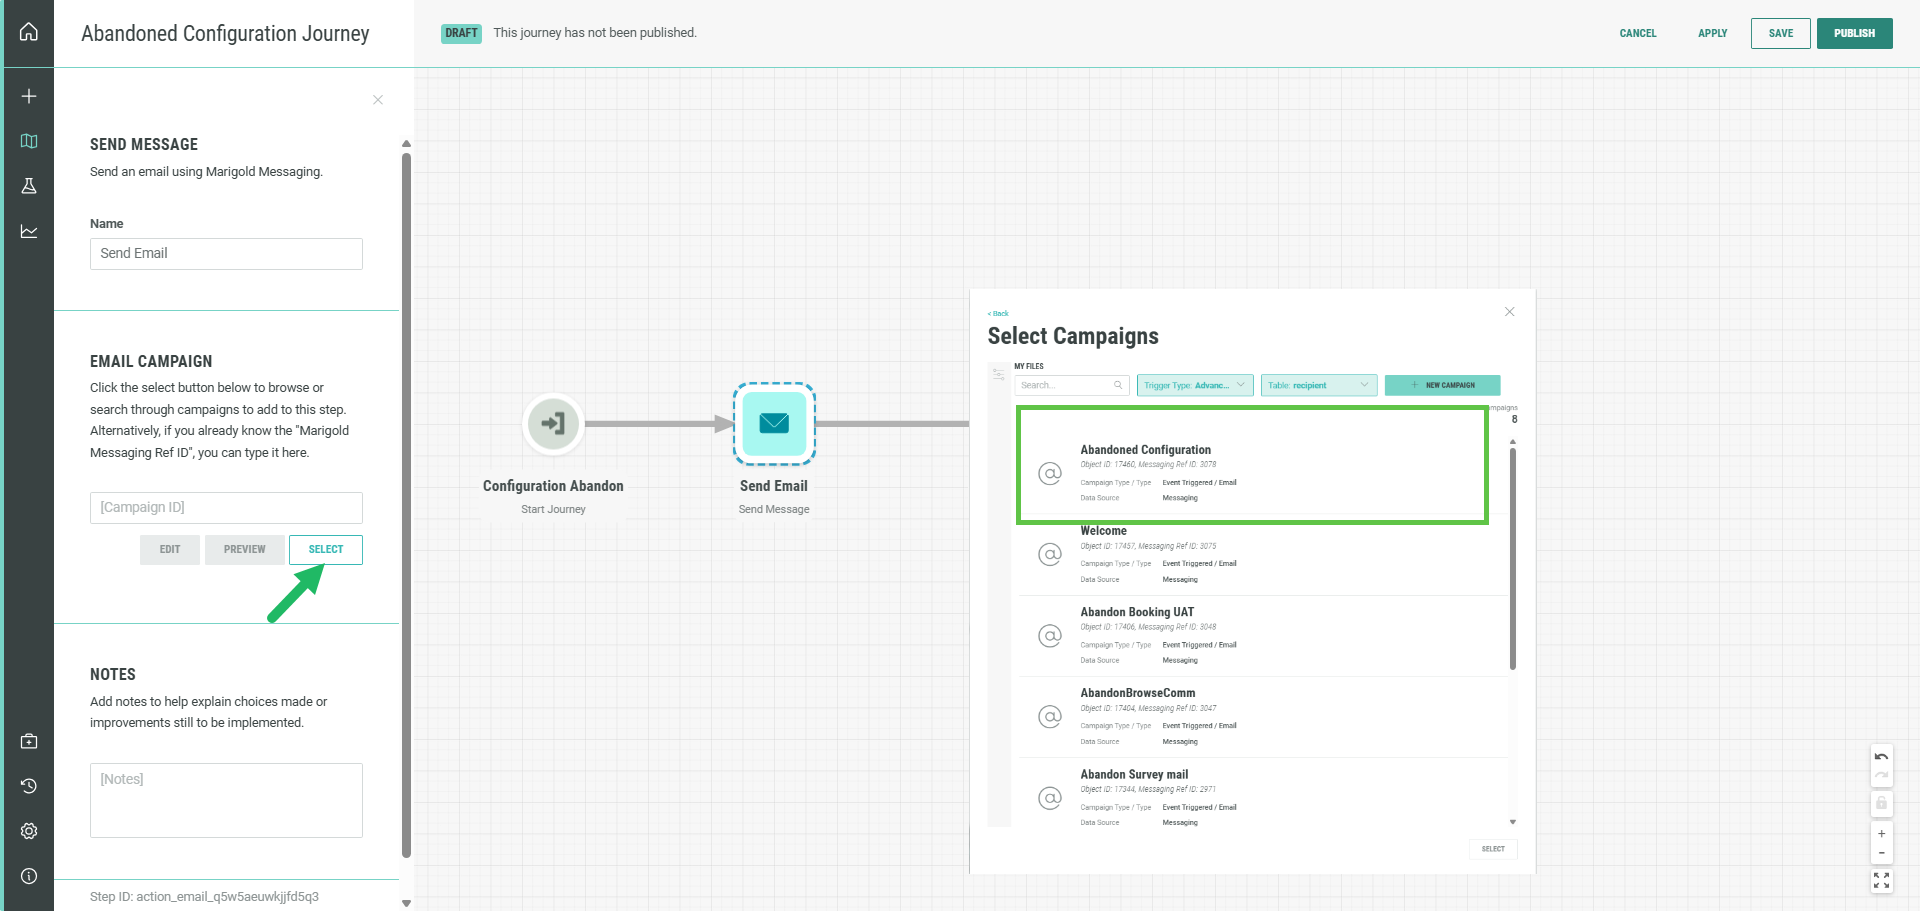Click the Select button under Campaign ID
Viewport: 1920px width, 911px height.
[x=326, y=550]
